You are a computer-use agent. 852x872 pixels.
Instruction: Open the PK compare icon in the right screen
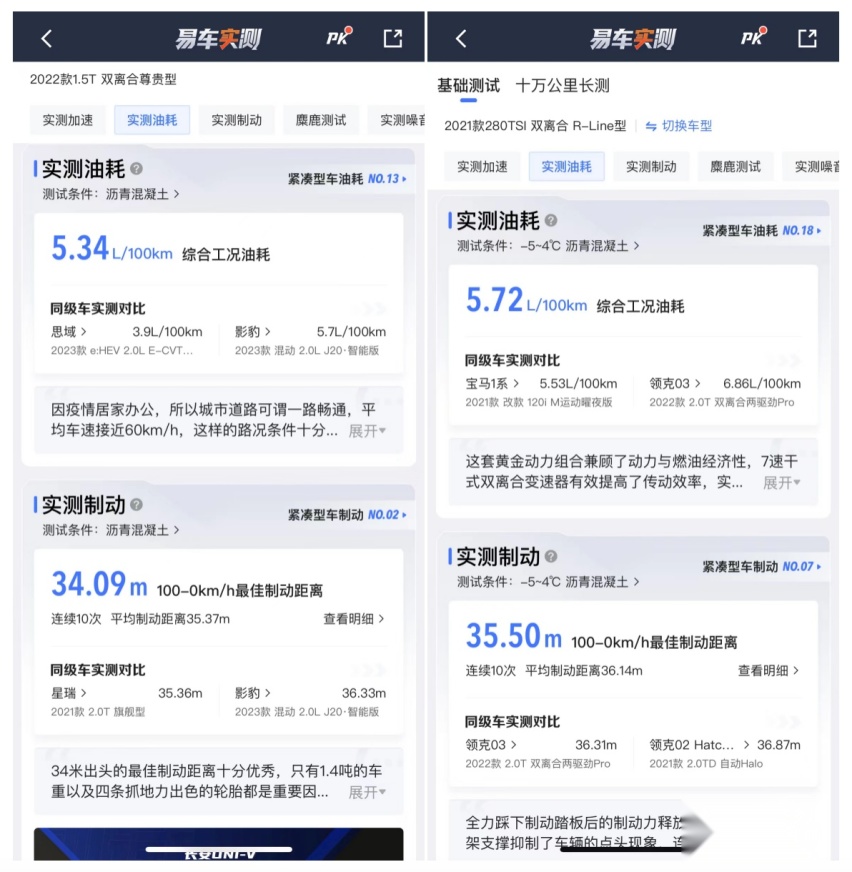(753, 37)
